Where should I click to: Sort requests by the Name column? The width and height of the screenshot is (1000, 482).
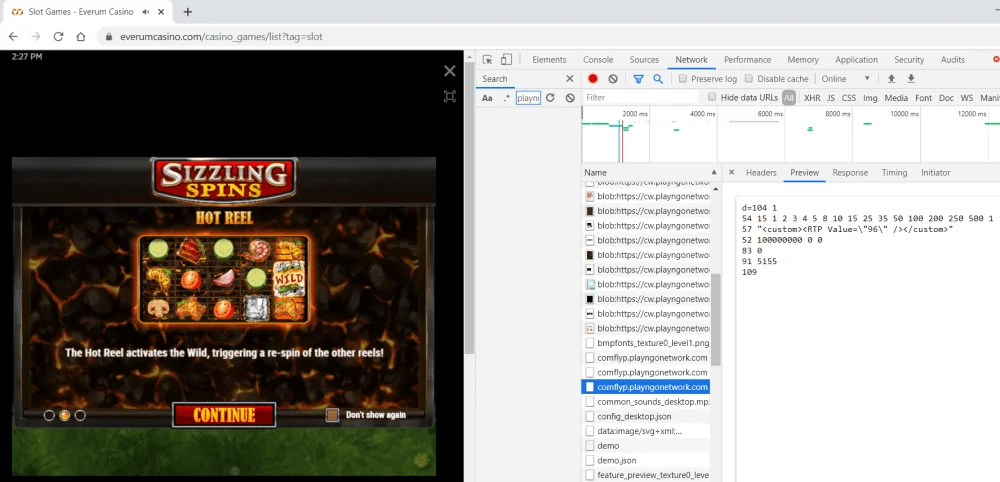click(651, 173)
